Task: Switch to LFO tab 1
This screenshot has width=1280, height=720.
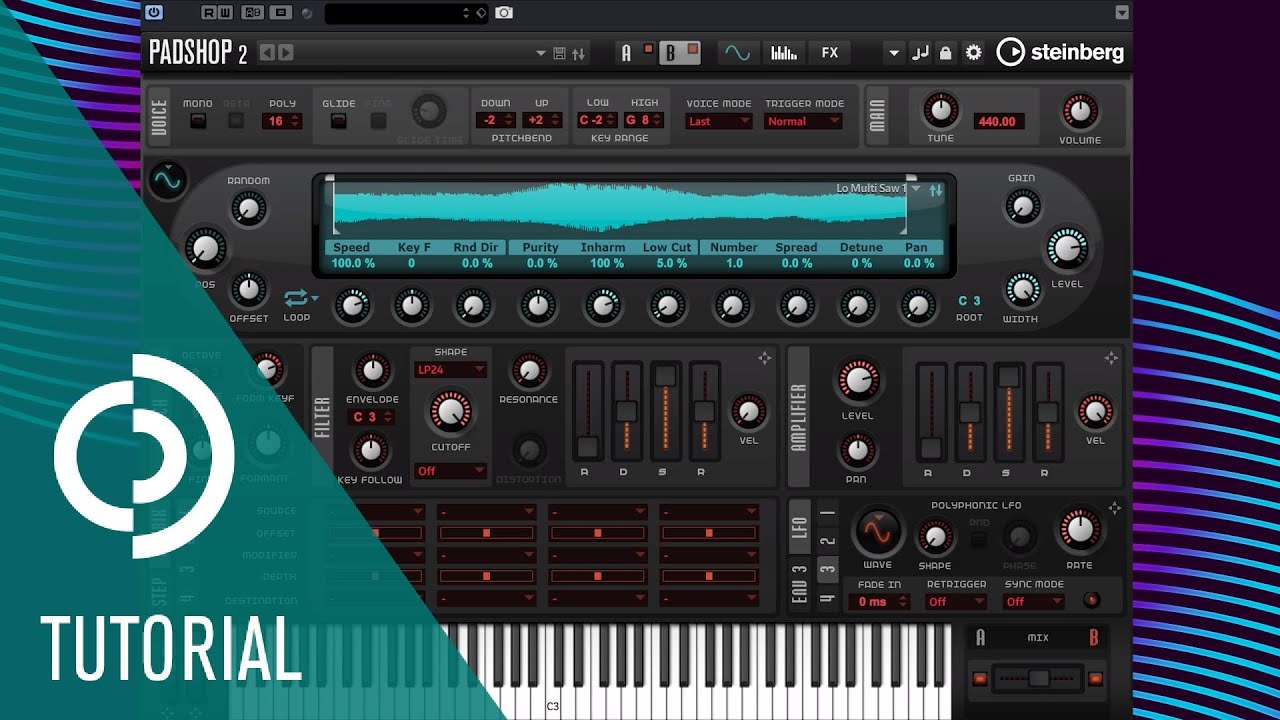Action: point(827,513)
